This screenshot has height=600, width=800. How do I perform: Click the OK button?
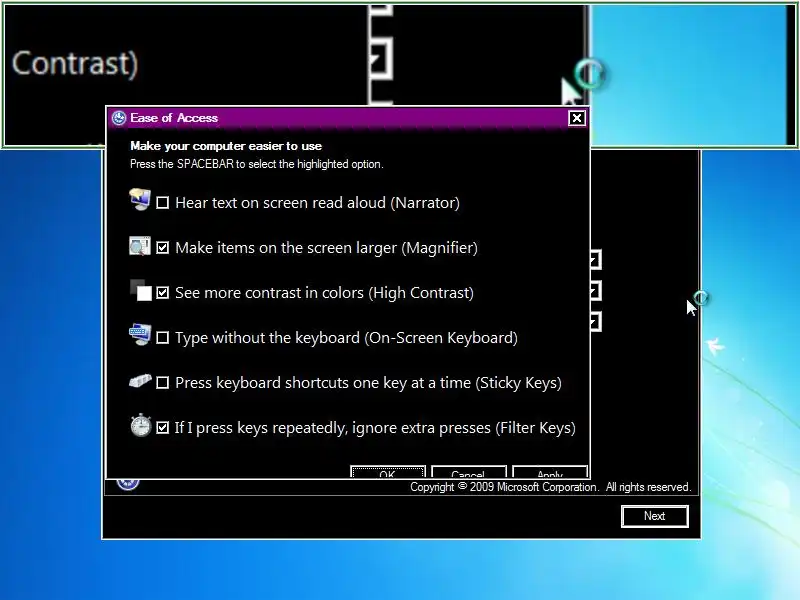(x=388, y=472)
